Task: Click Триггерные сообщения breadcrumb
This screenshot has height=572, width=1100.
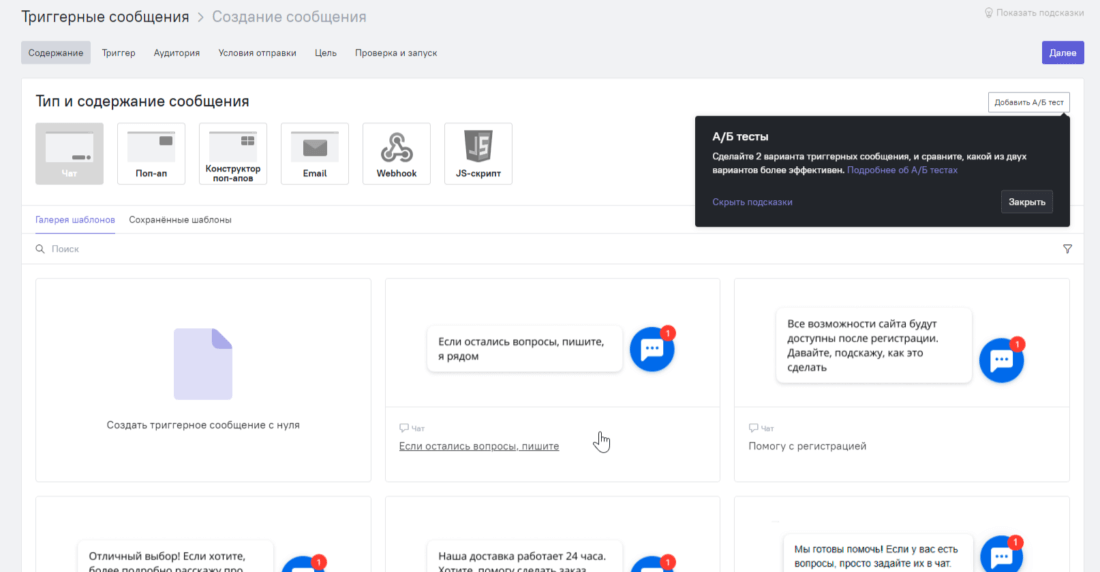Action: pos(105,17)
